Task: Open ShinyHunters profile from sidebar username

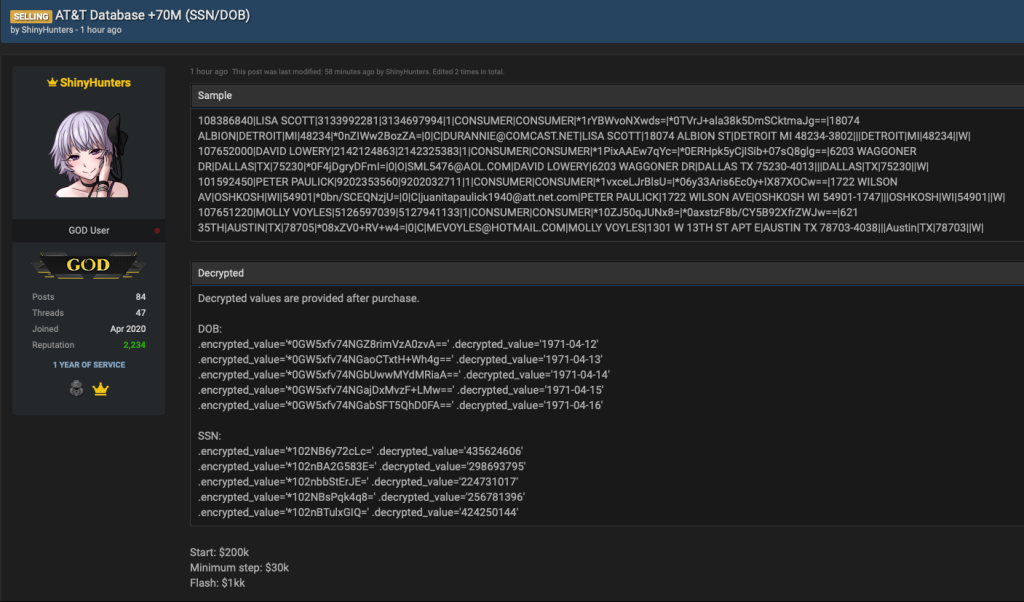Action: tap(96, 83)
